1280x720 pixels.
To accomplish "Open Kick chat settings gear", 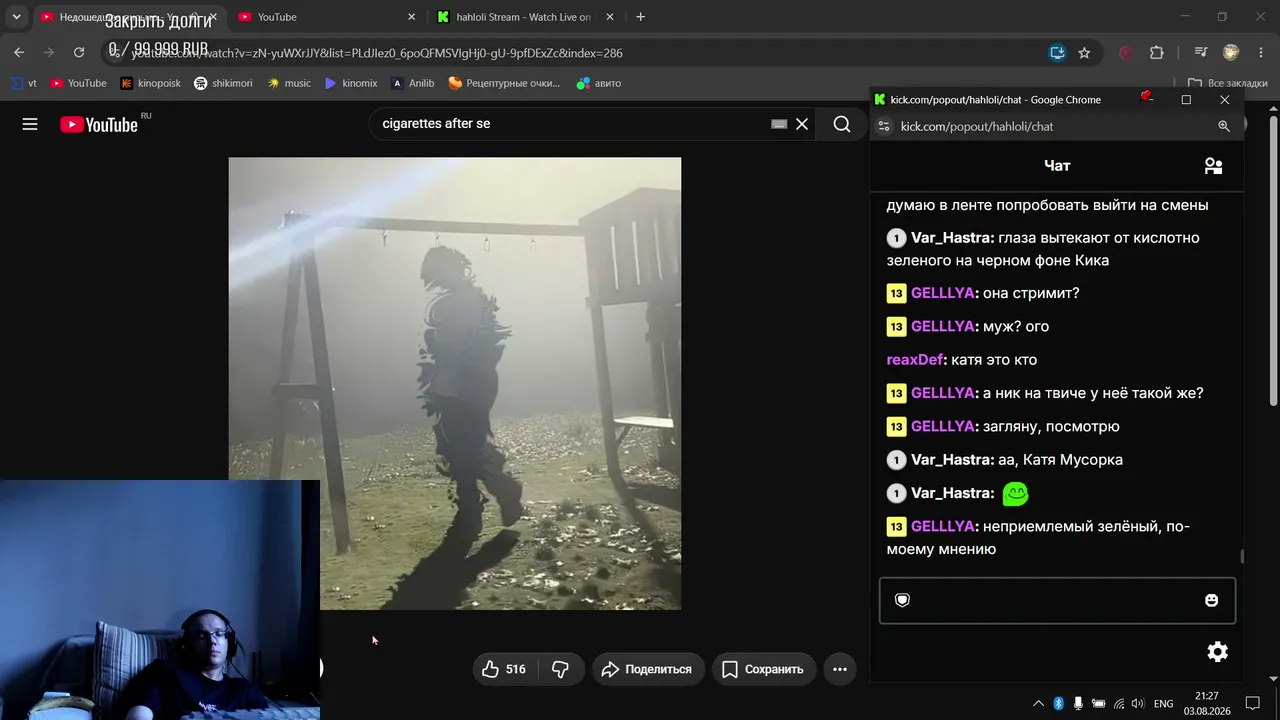I will pyautogui.click(x=1217, y=652).
